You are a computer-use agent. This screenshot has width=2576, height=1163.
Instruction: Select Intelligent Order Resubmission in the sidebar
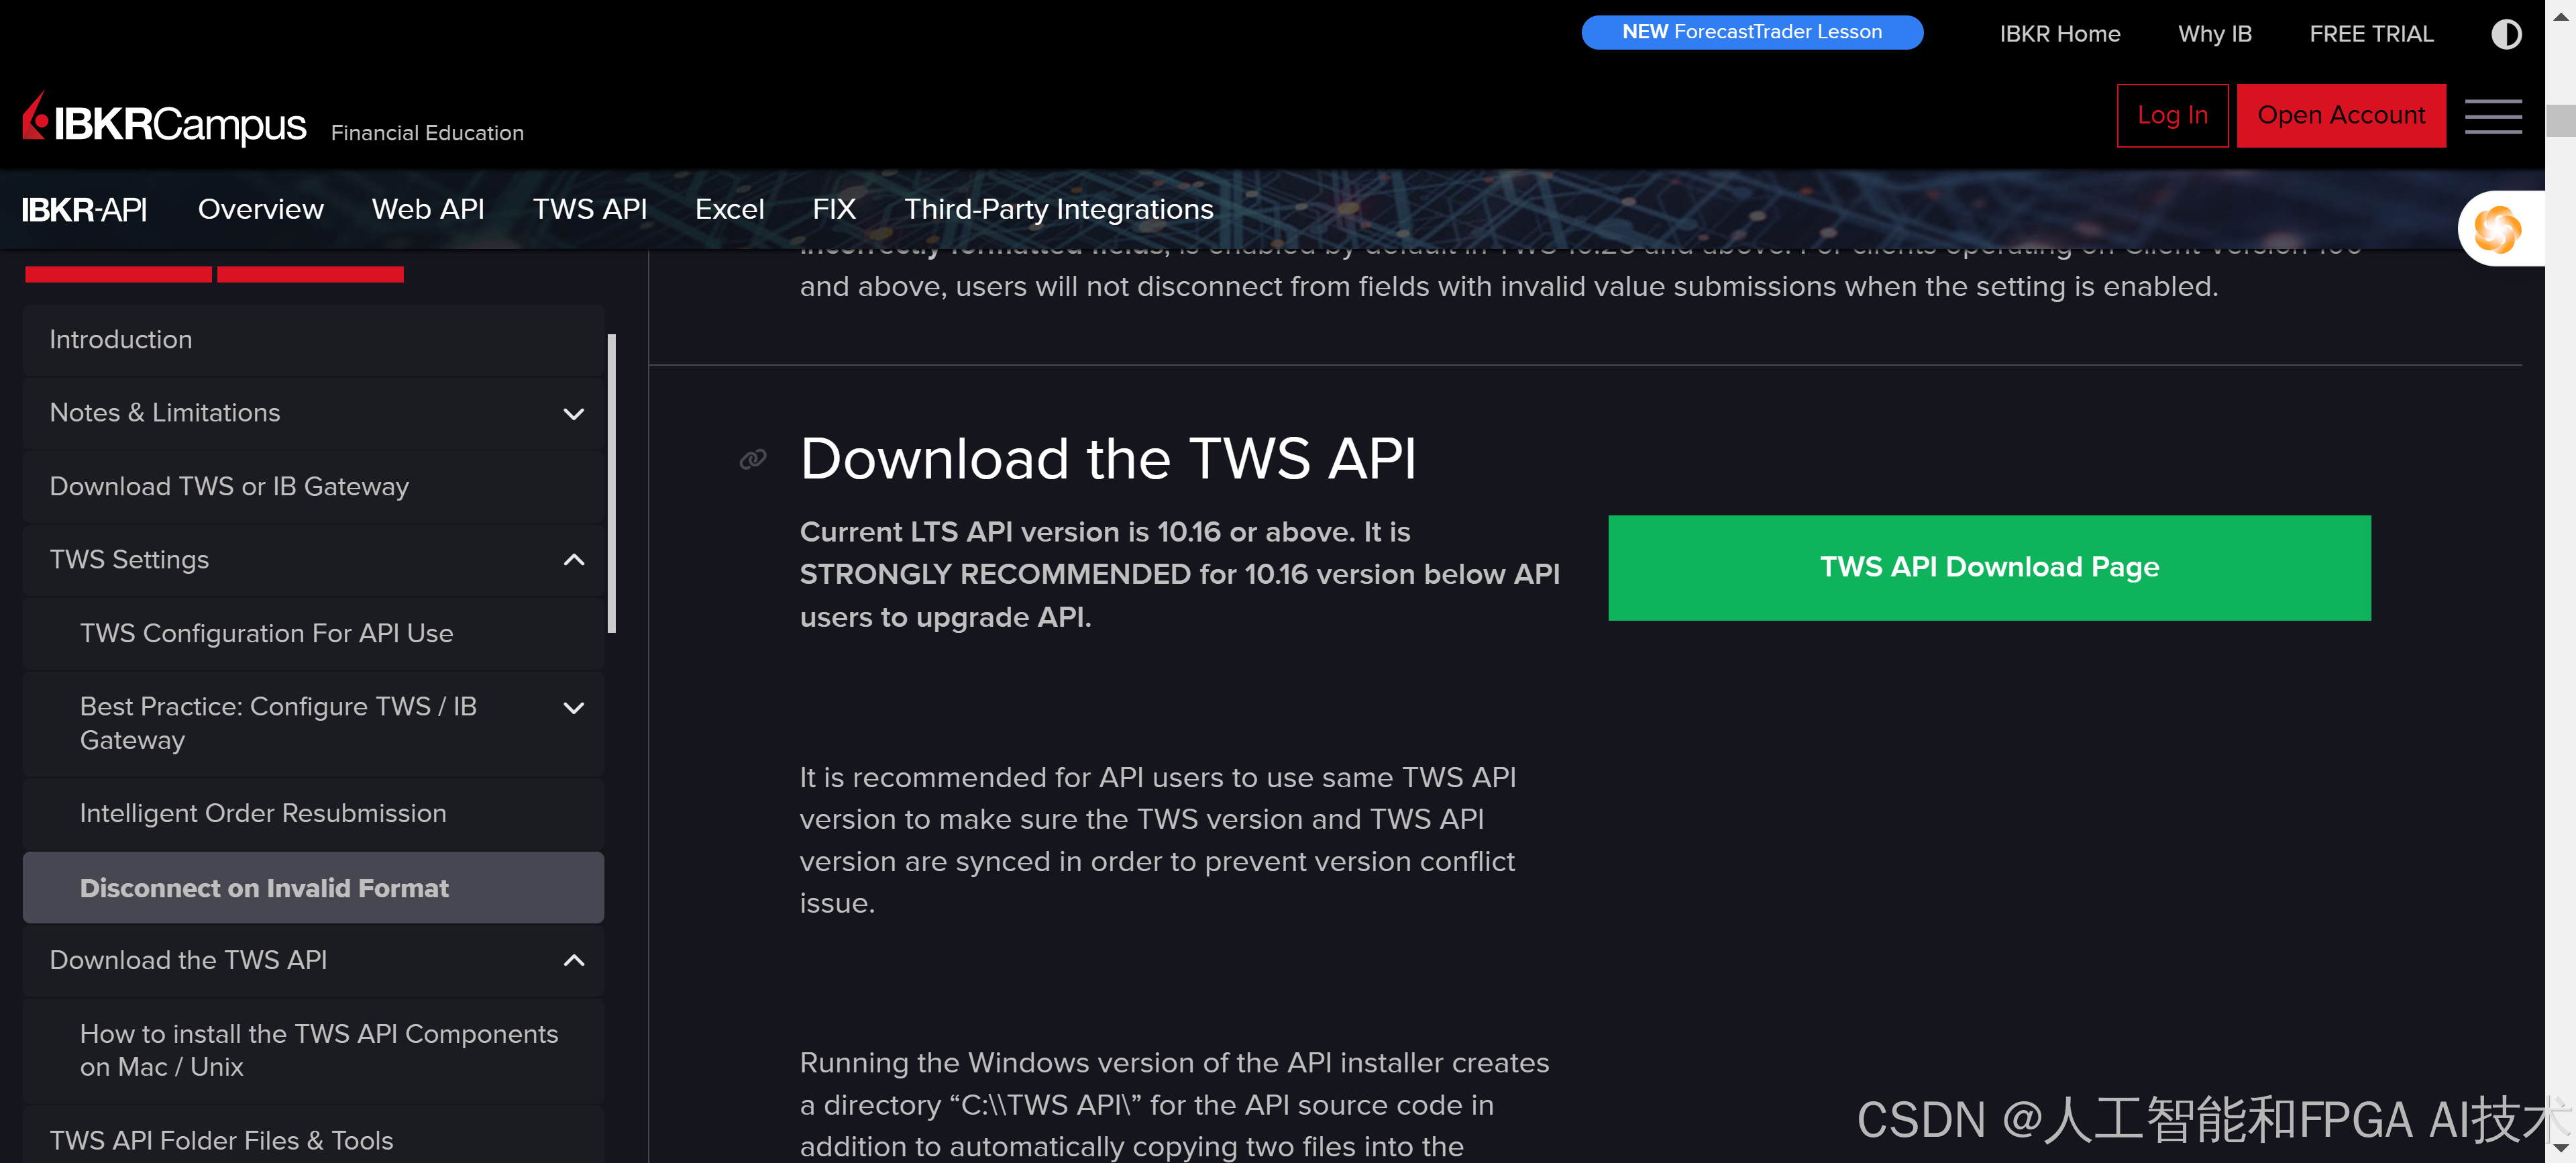[x=313, y=814]
